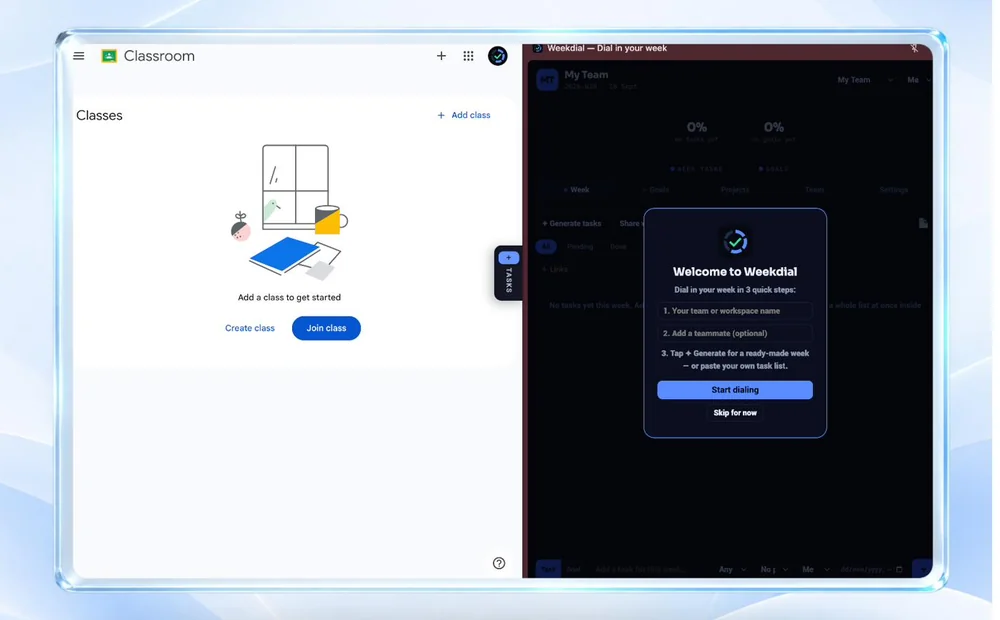The height and width of the screenshot is (620, 1000).
Task: Click the plus icon on Tasks side tab
Action: pyautogui.click(x=508, y=258)
